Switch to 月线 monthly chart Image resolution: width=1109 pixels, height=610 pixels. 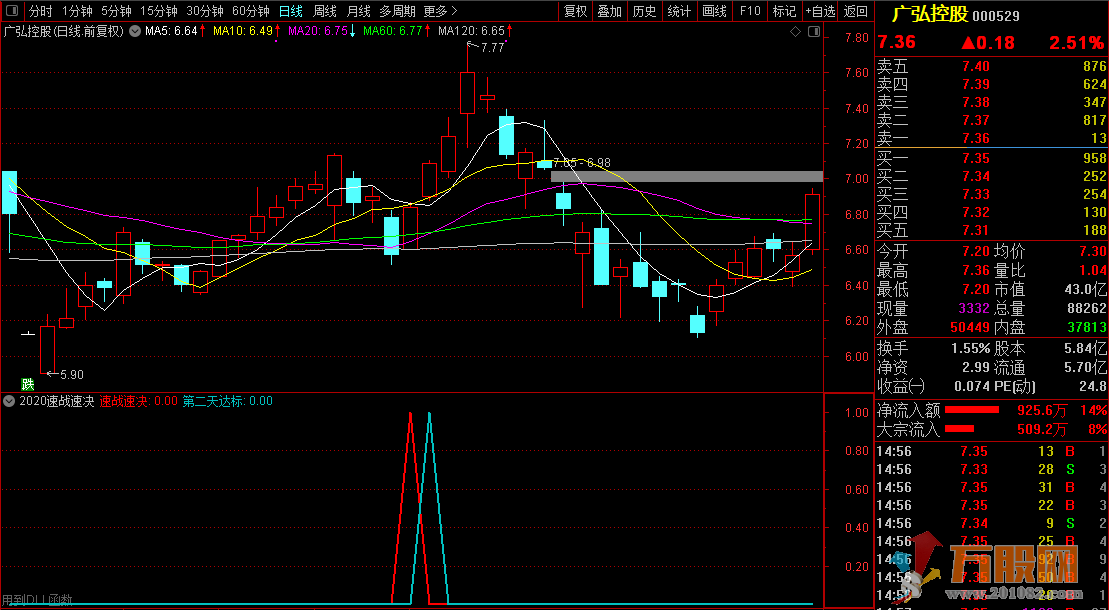359,11
